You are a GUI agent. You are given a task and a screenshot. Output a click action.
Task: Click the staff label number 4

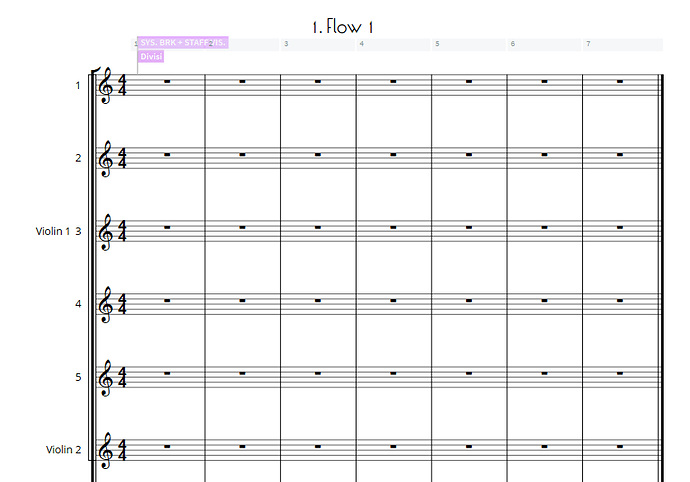tap(78, 303)
